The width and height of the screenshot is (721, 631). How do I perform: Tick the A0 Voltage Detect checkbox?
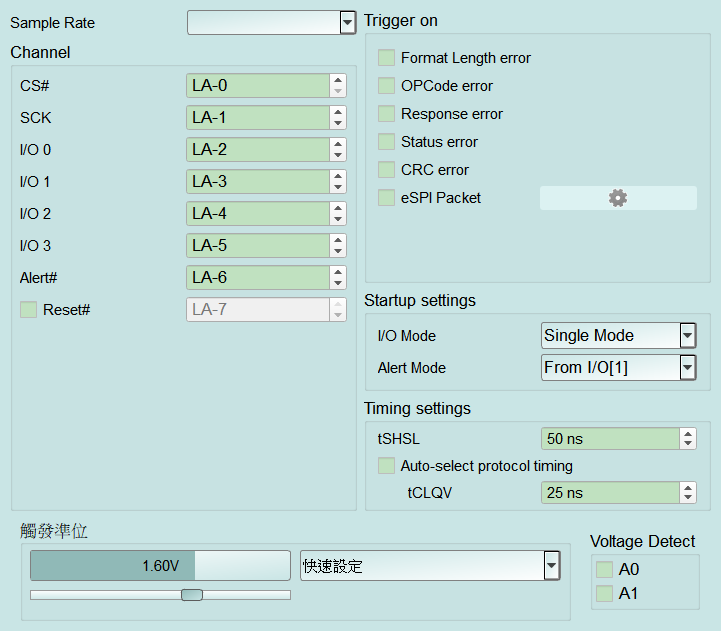604,569
